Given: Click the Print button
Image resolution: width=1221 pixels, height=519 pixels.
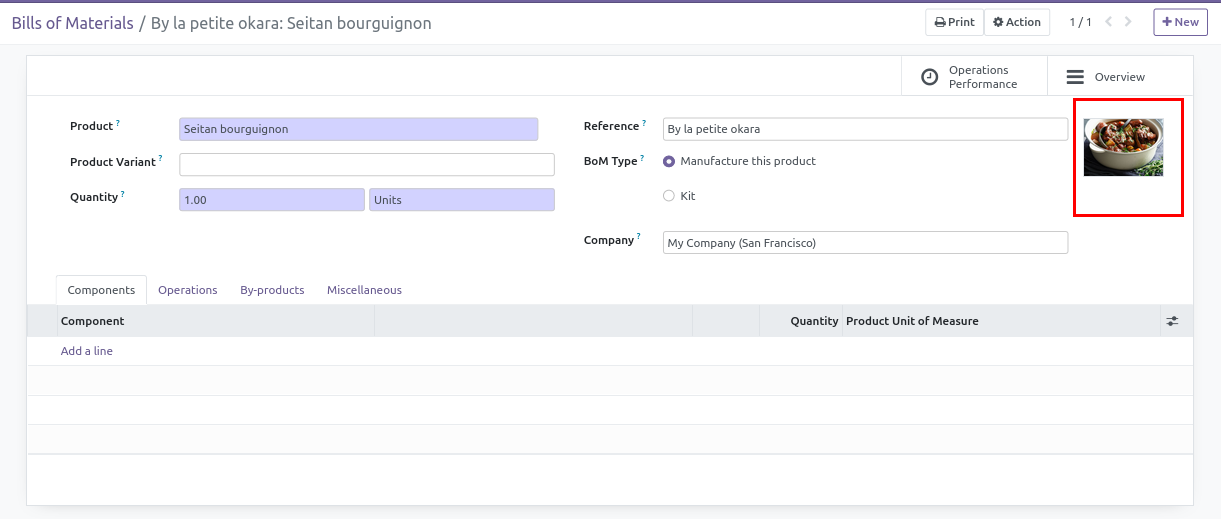Looking at the screenshot, I should point(954,22).
